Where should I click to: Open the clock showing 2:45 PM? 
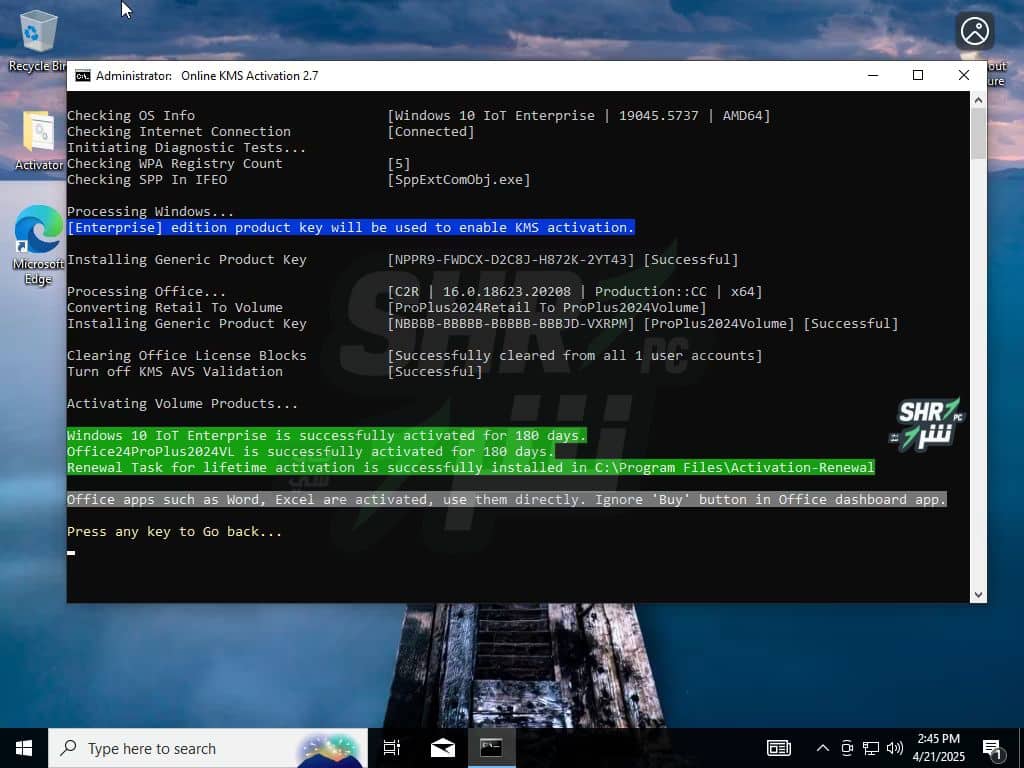[938, 748]
